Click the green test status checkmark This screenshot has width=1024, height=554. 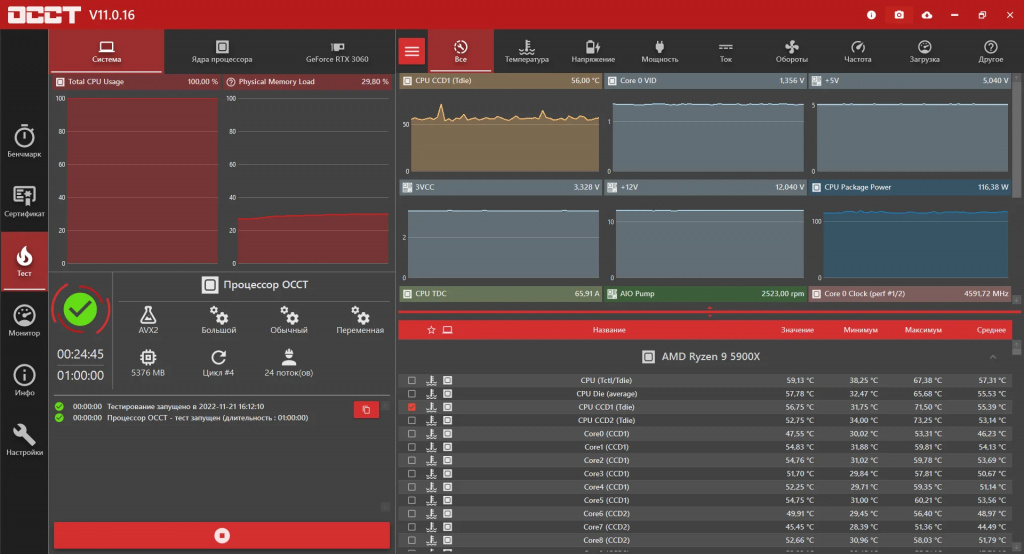pos(80,310)
